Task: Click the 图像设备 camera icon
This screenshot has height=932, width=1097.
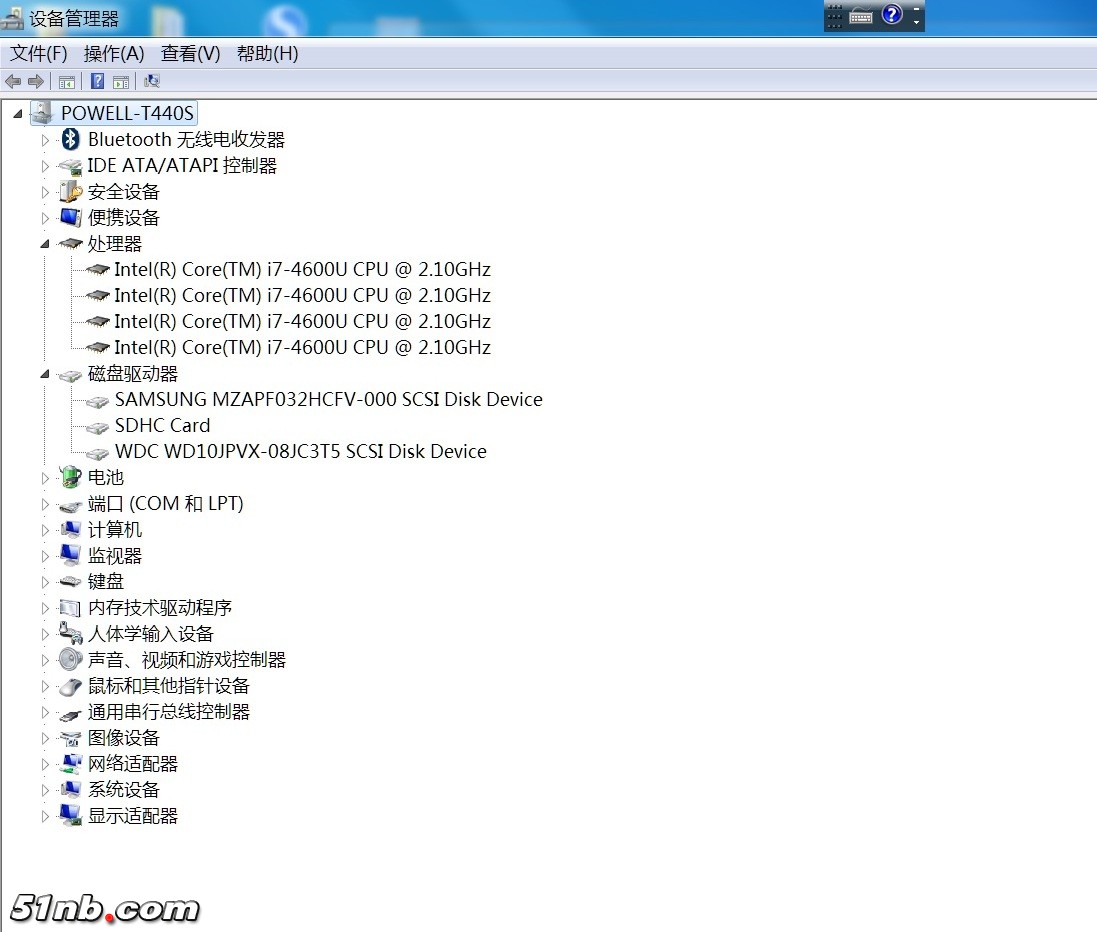Action: tap(70, 738)
